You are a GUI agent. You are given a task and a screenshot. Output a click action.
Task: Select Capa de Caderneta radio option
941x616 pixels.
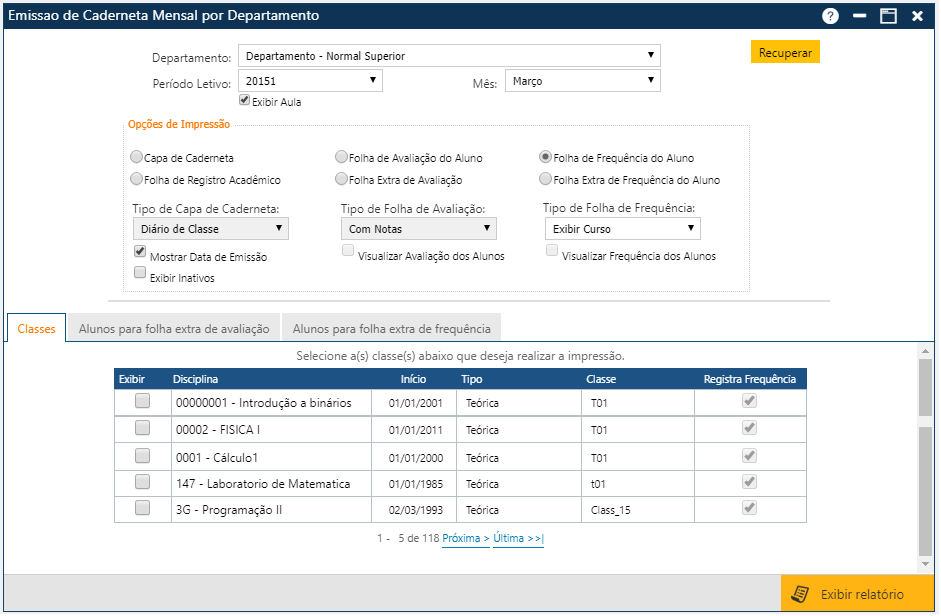pos(137,157)
